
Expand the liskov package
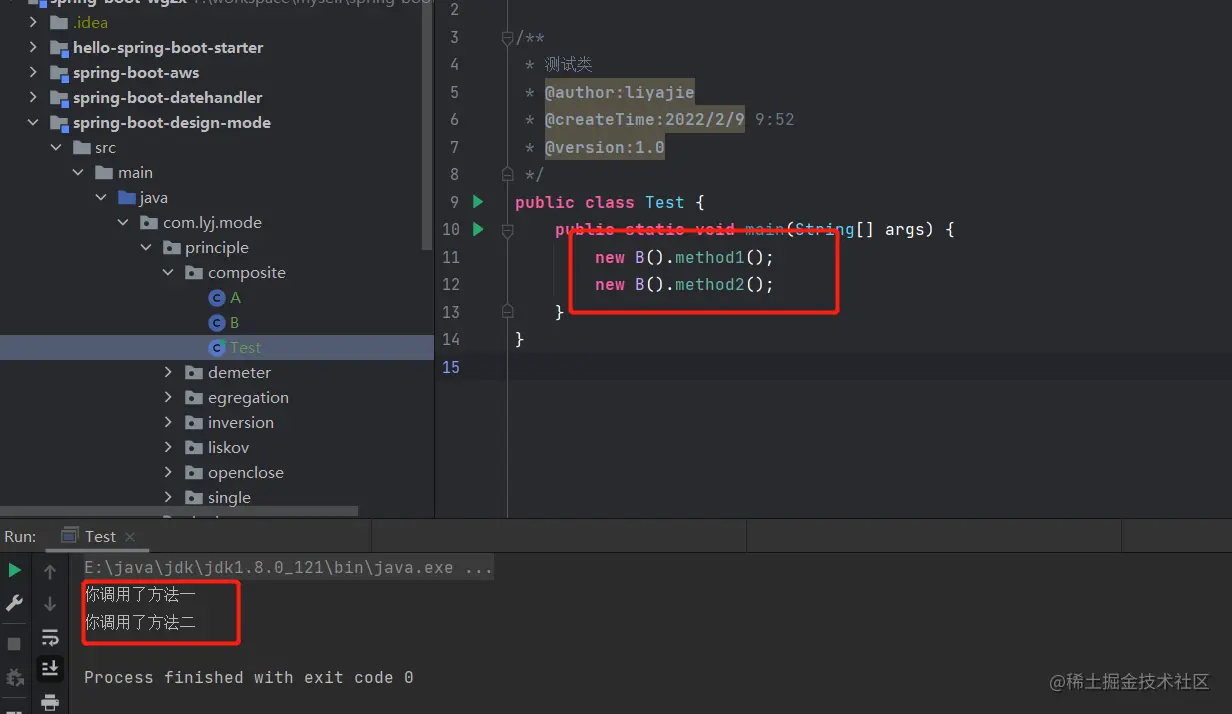click(x=169, y=448)
